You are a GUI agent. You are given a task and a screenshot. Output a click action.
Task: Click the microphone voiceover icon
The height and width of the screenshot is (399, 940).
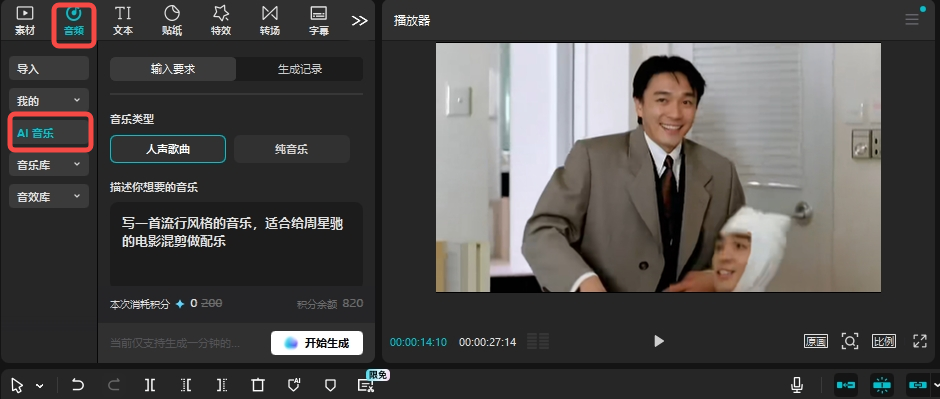pos(797,385)
